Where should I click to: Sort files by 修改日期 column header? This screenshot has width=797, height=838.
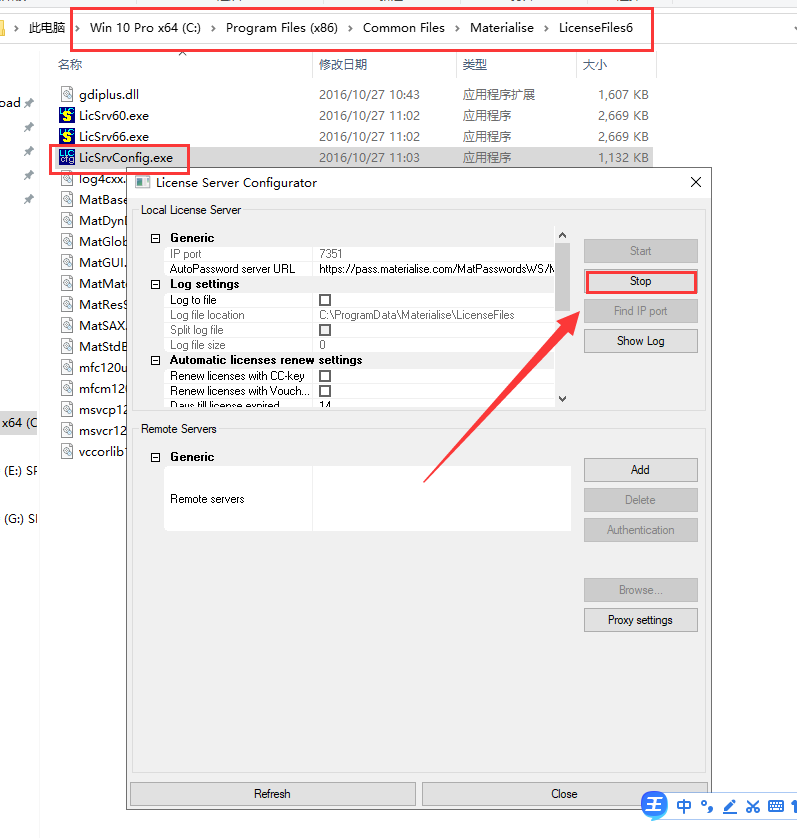(x=343, y=65)
